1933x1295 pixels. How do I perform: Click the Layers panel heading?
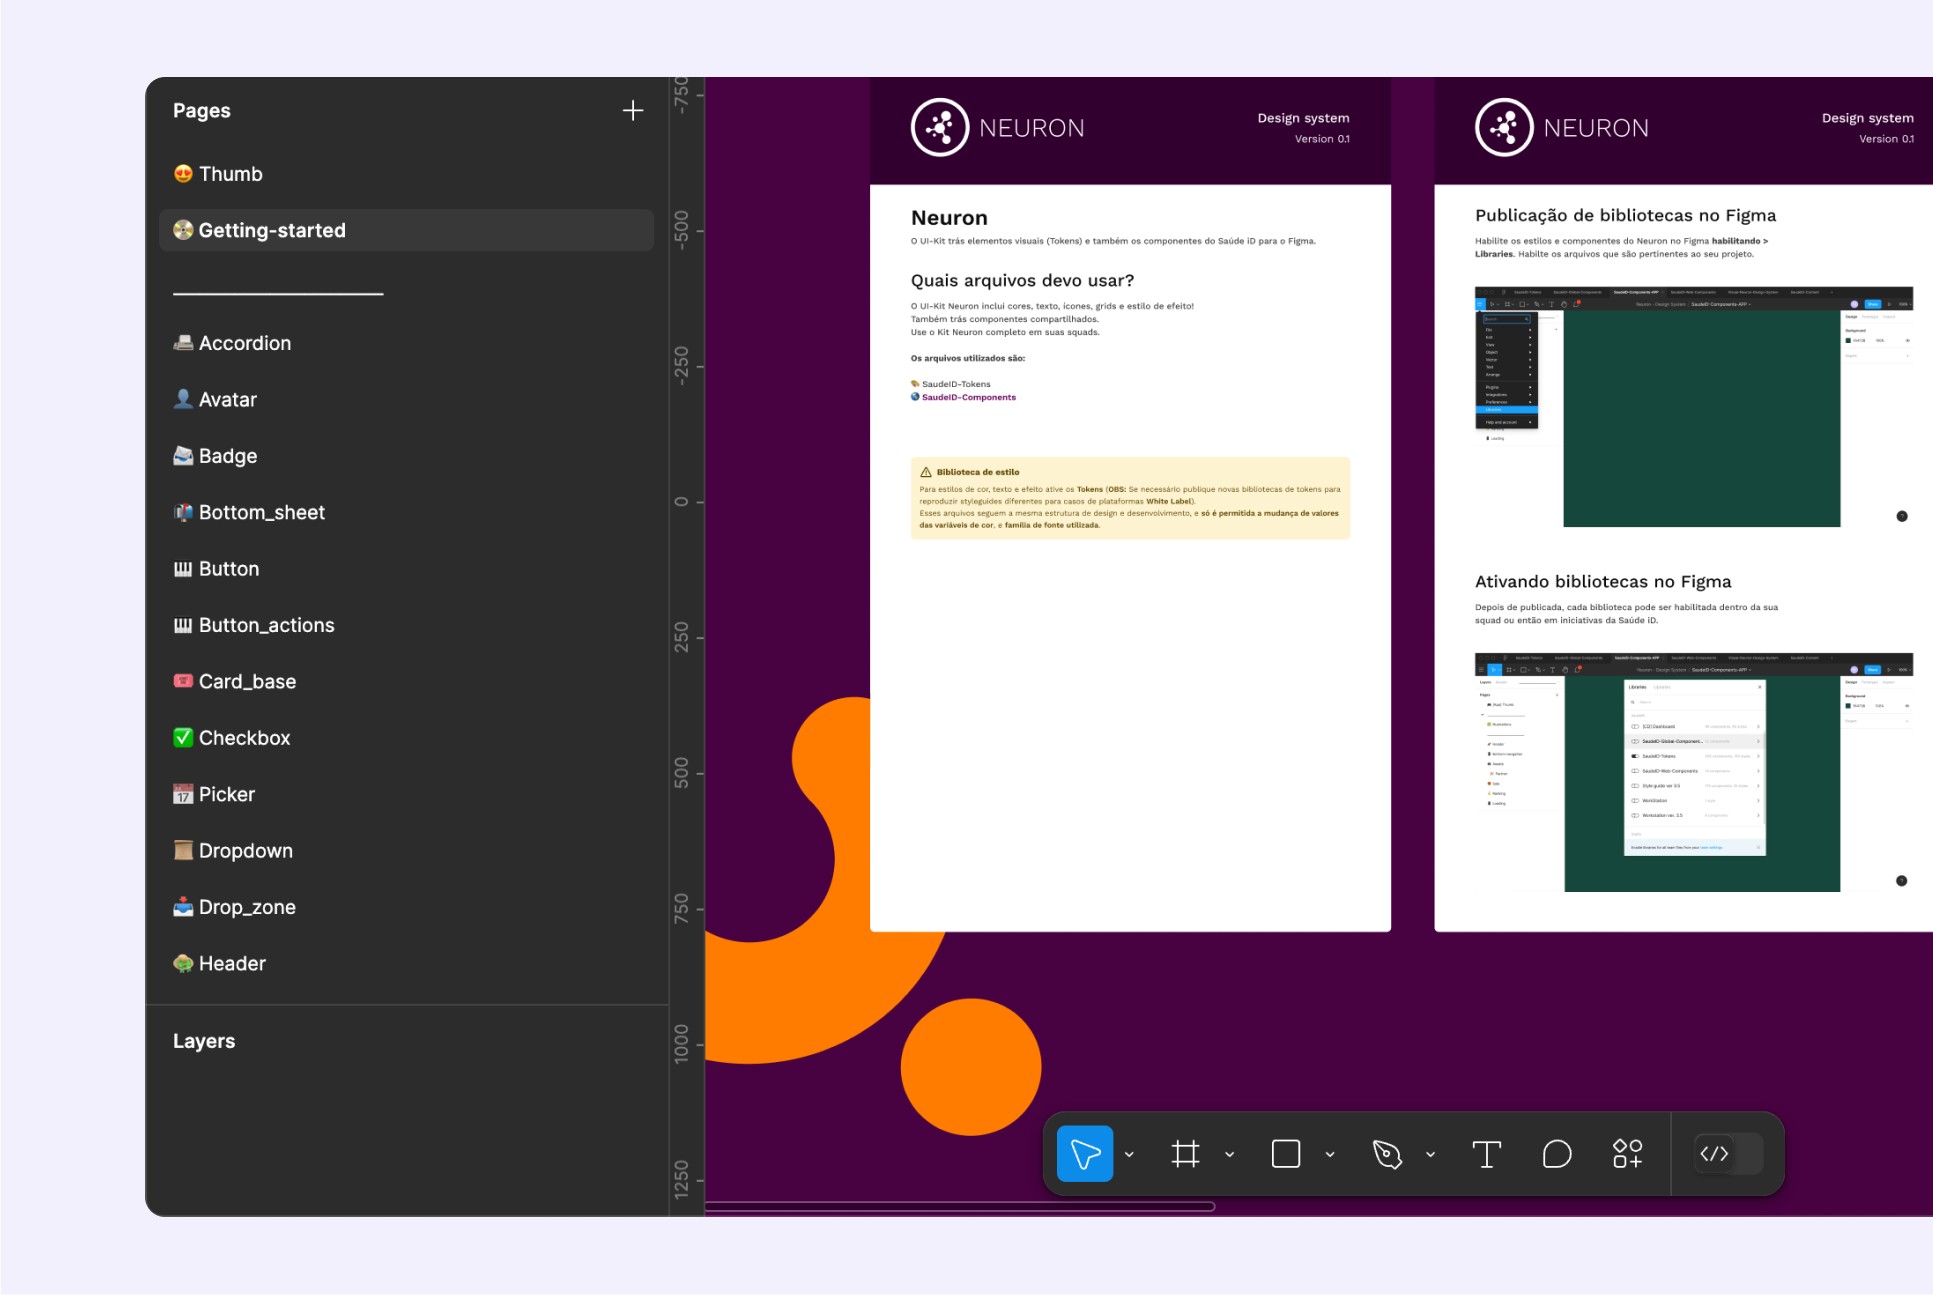[x=204, y=1041]
